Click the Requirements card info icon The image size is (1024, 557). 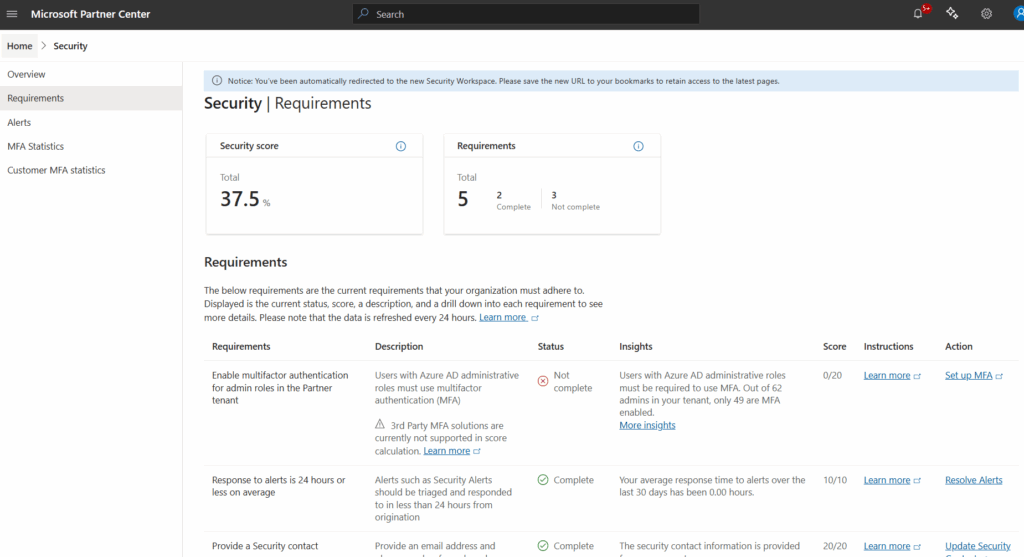pyautogui.click(x=638, y=146)
